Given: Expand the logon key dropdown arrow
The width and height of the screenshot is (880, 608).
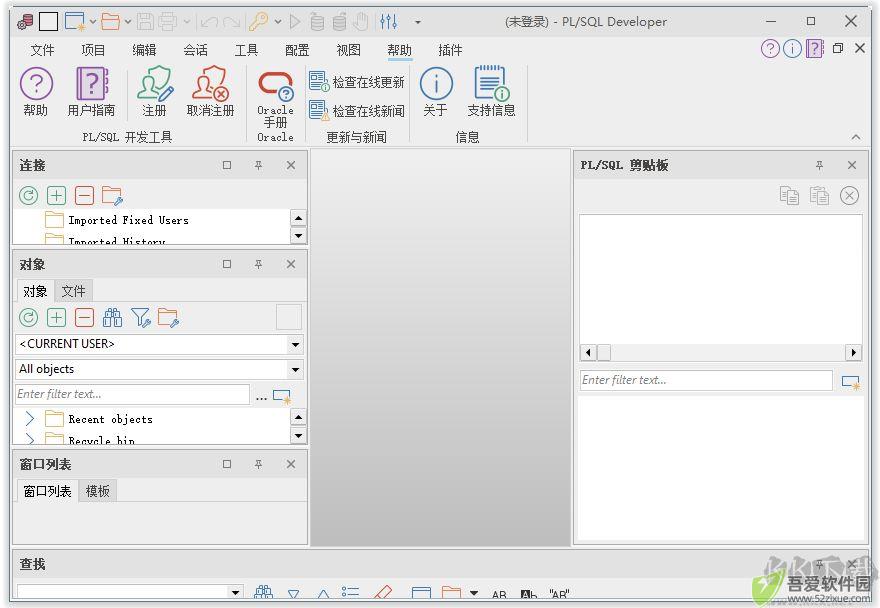Looking at the screenshot, I should point(278,22).
